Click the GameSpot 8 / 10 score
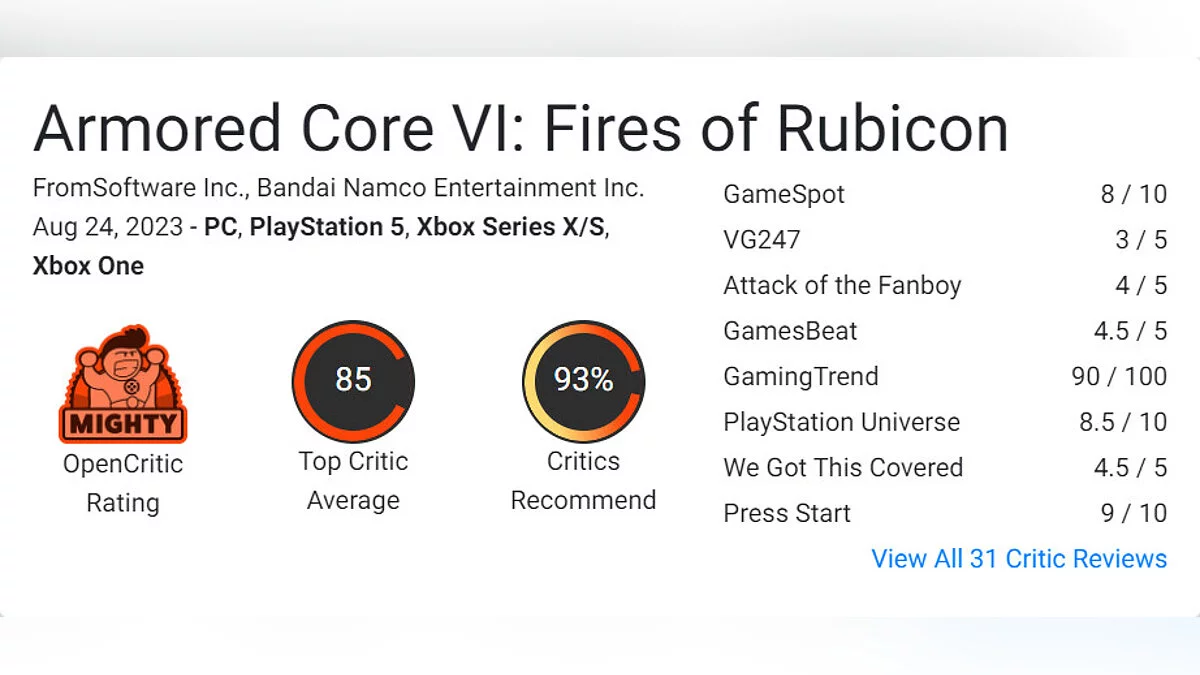Screen dimensions: 1200x675 coord(1133,194)
